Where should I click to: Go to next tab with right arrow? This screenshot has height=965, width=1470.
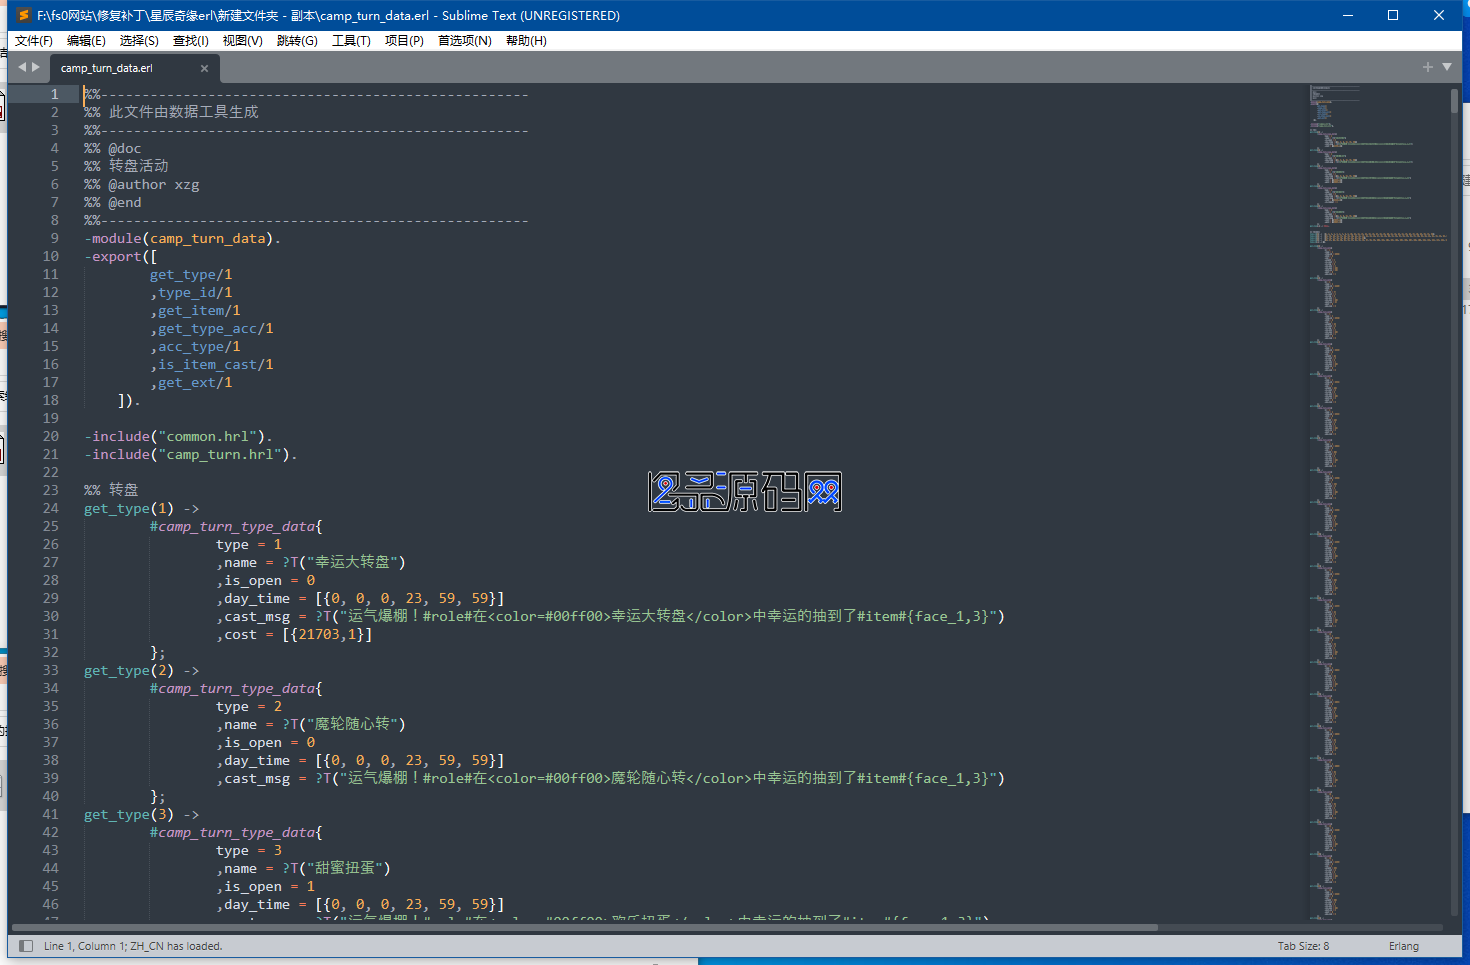click(x=36, y=67)
